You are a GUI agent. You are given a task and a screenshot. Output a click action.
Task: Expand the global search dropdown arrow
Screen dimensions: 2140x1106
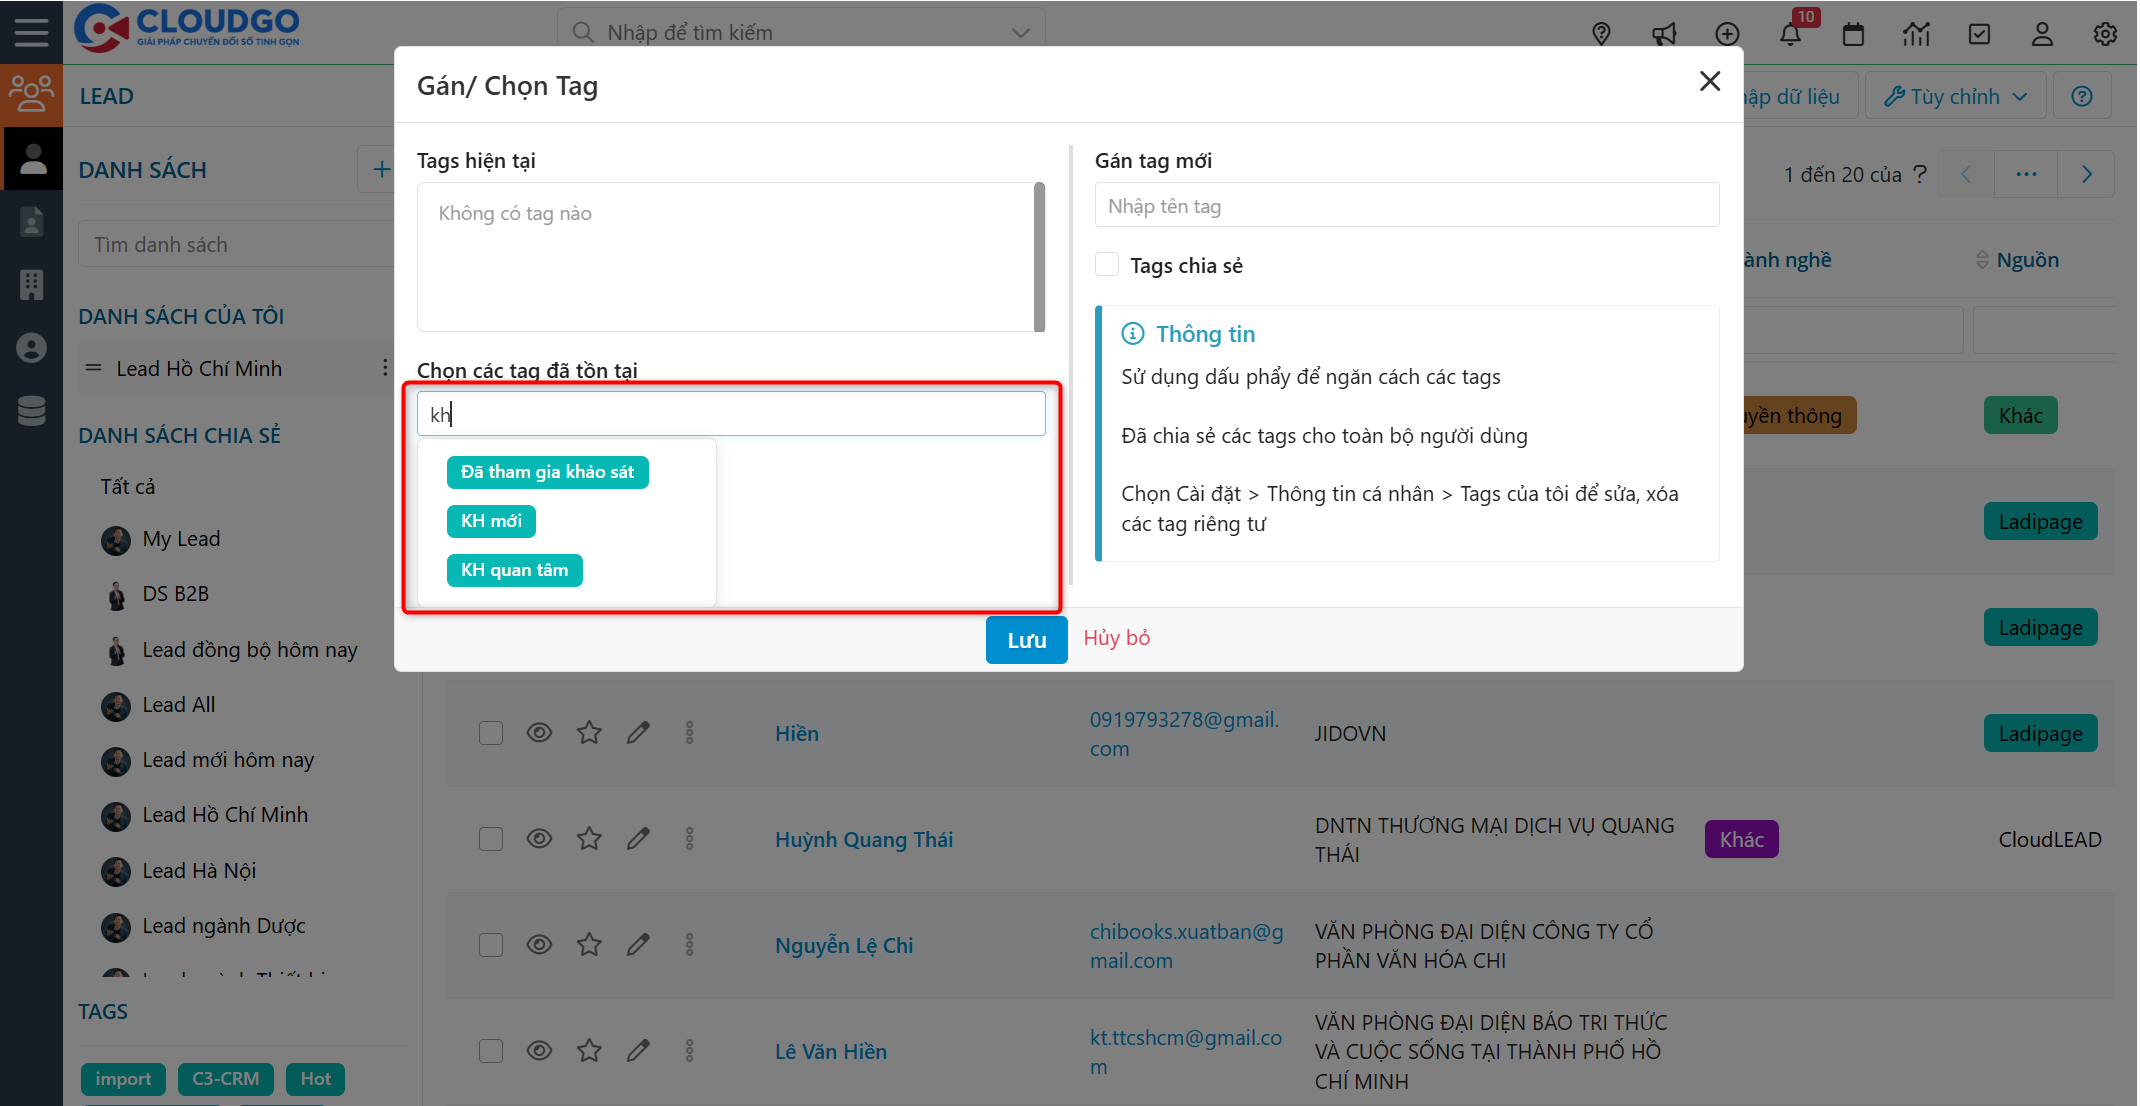click(1020, 33)
